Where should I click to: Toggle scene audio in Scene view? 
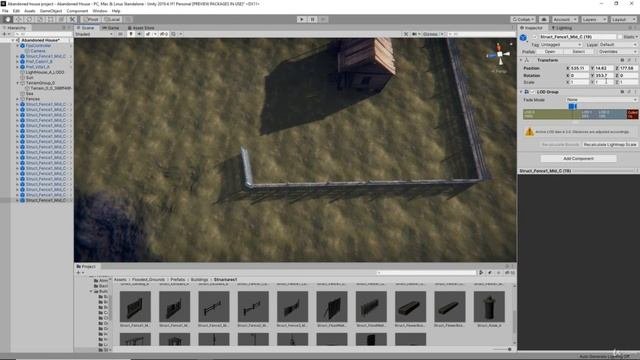point(140,34)
